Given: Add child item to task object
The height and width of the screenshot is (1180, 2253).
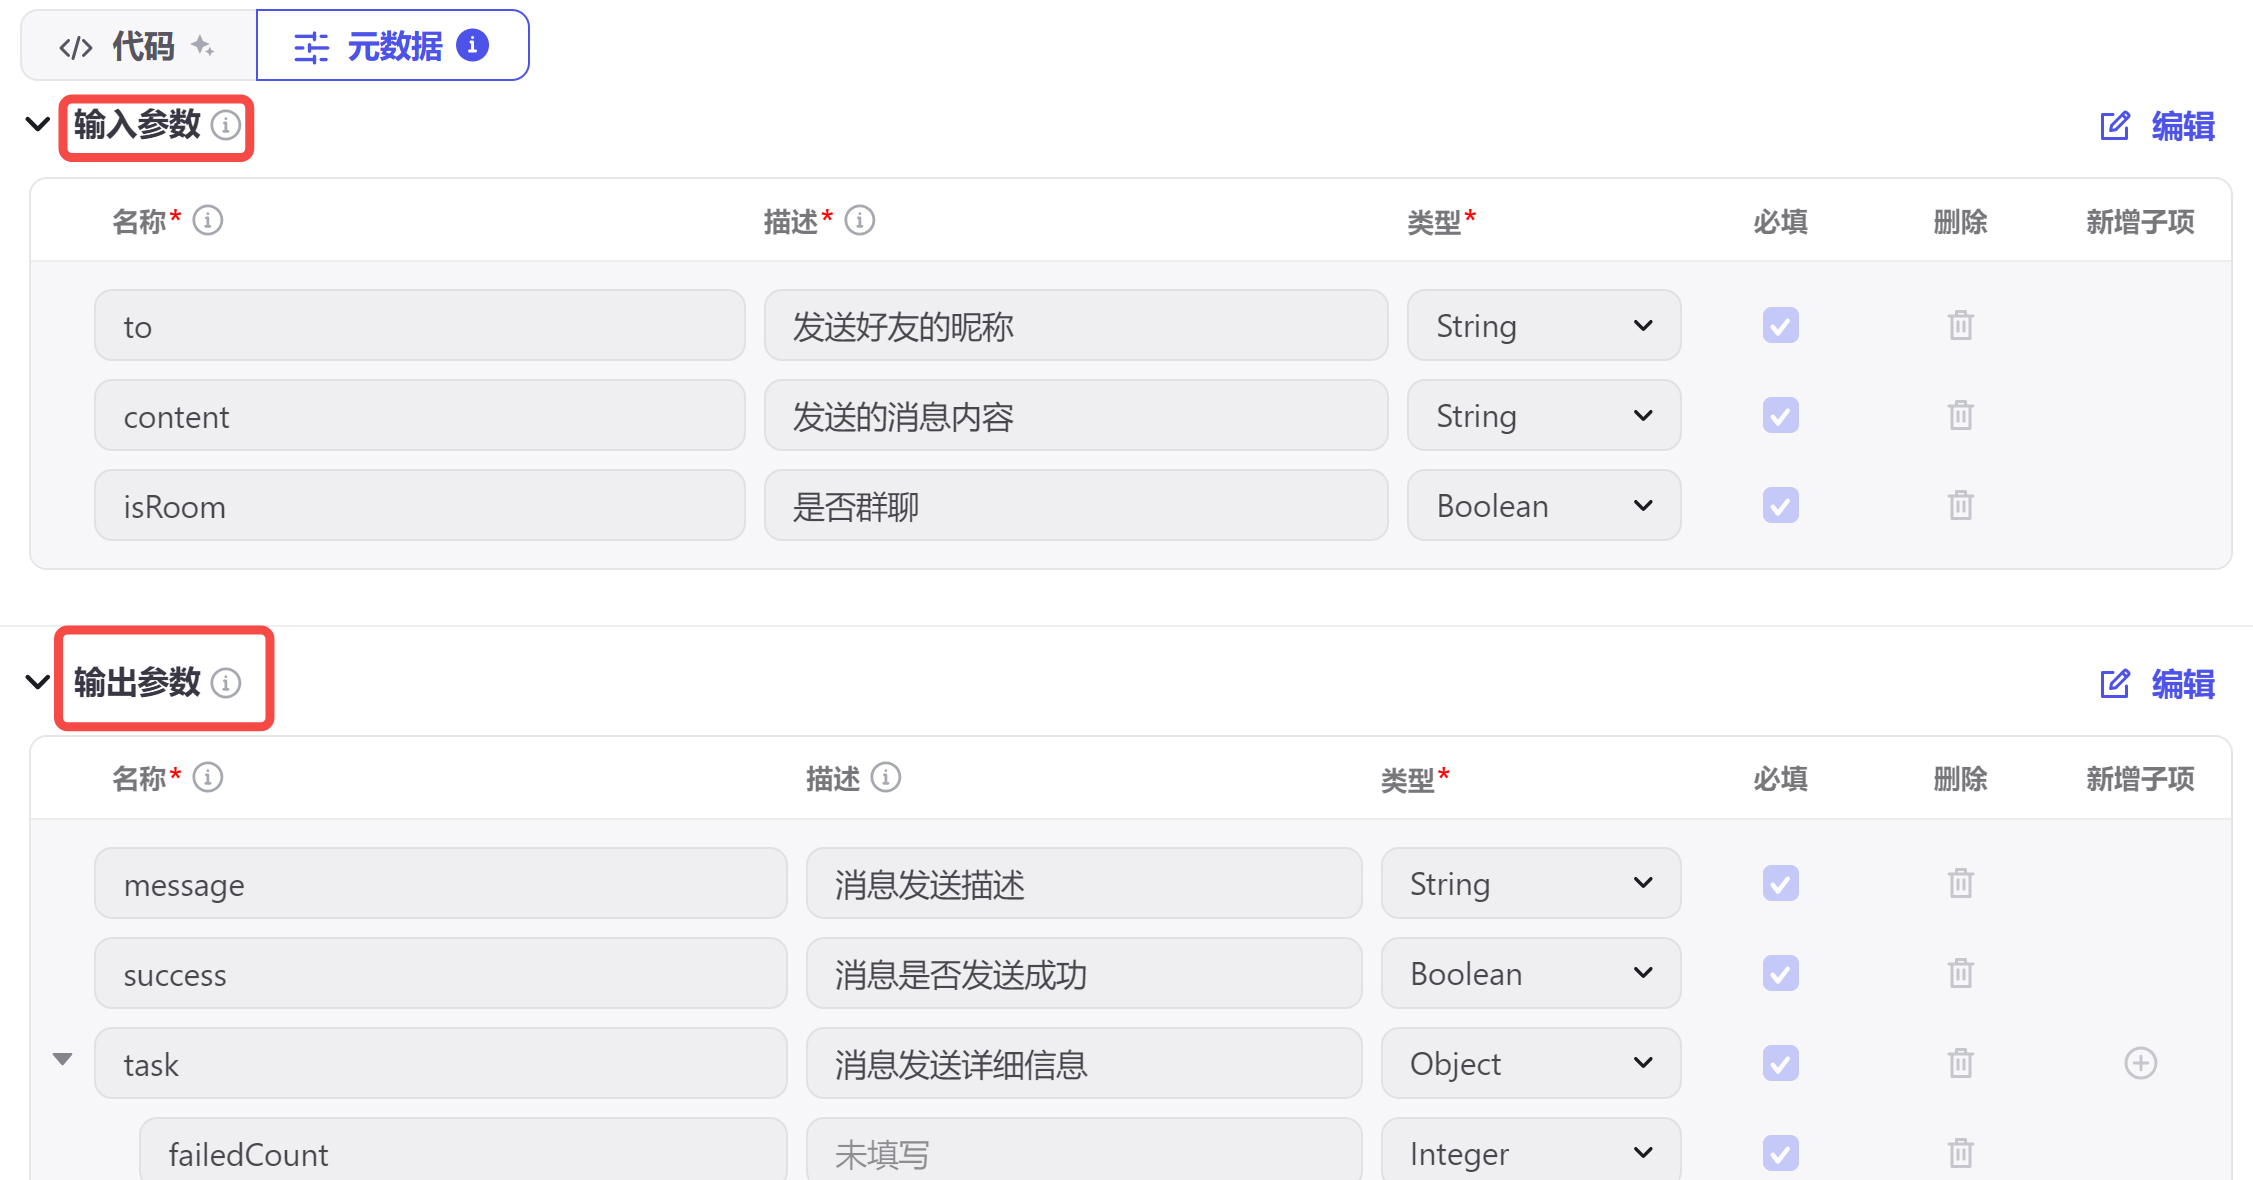Looking at the screenshot, I should 2140,1063.
